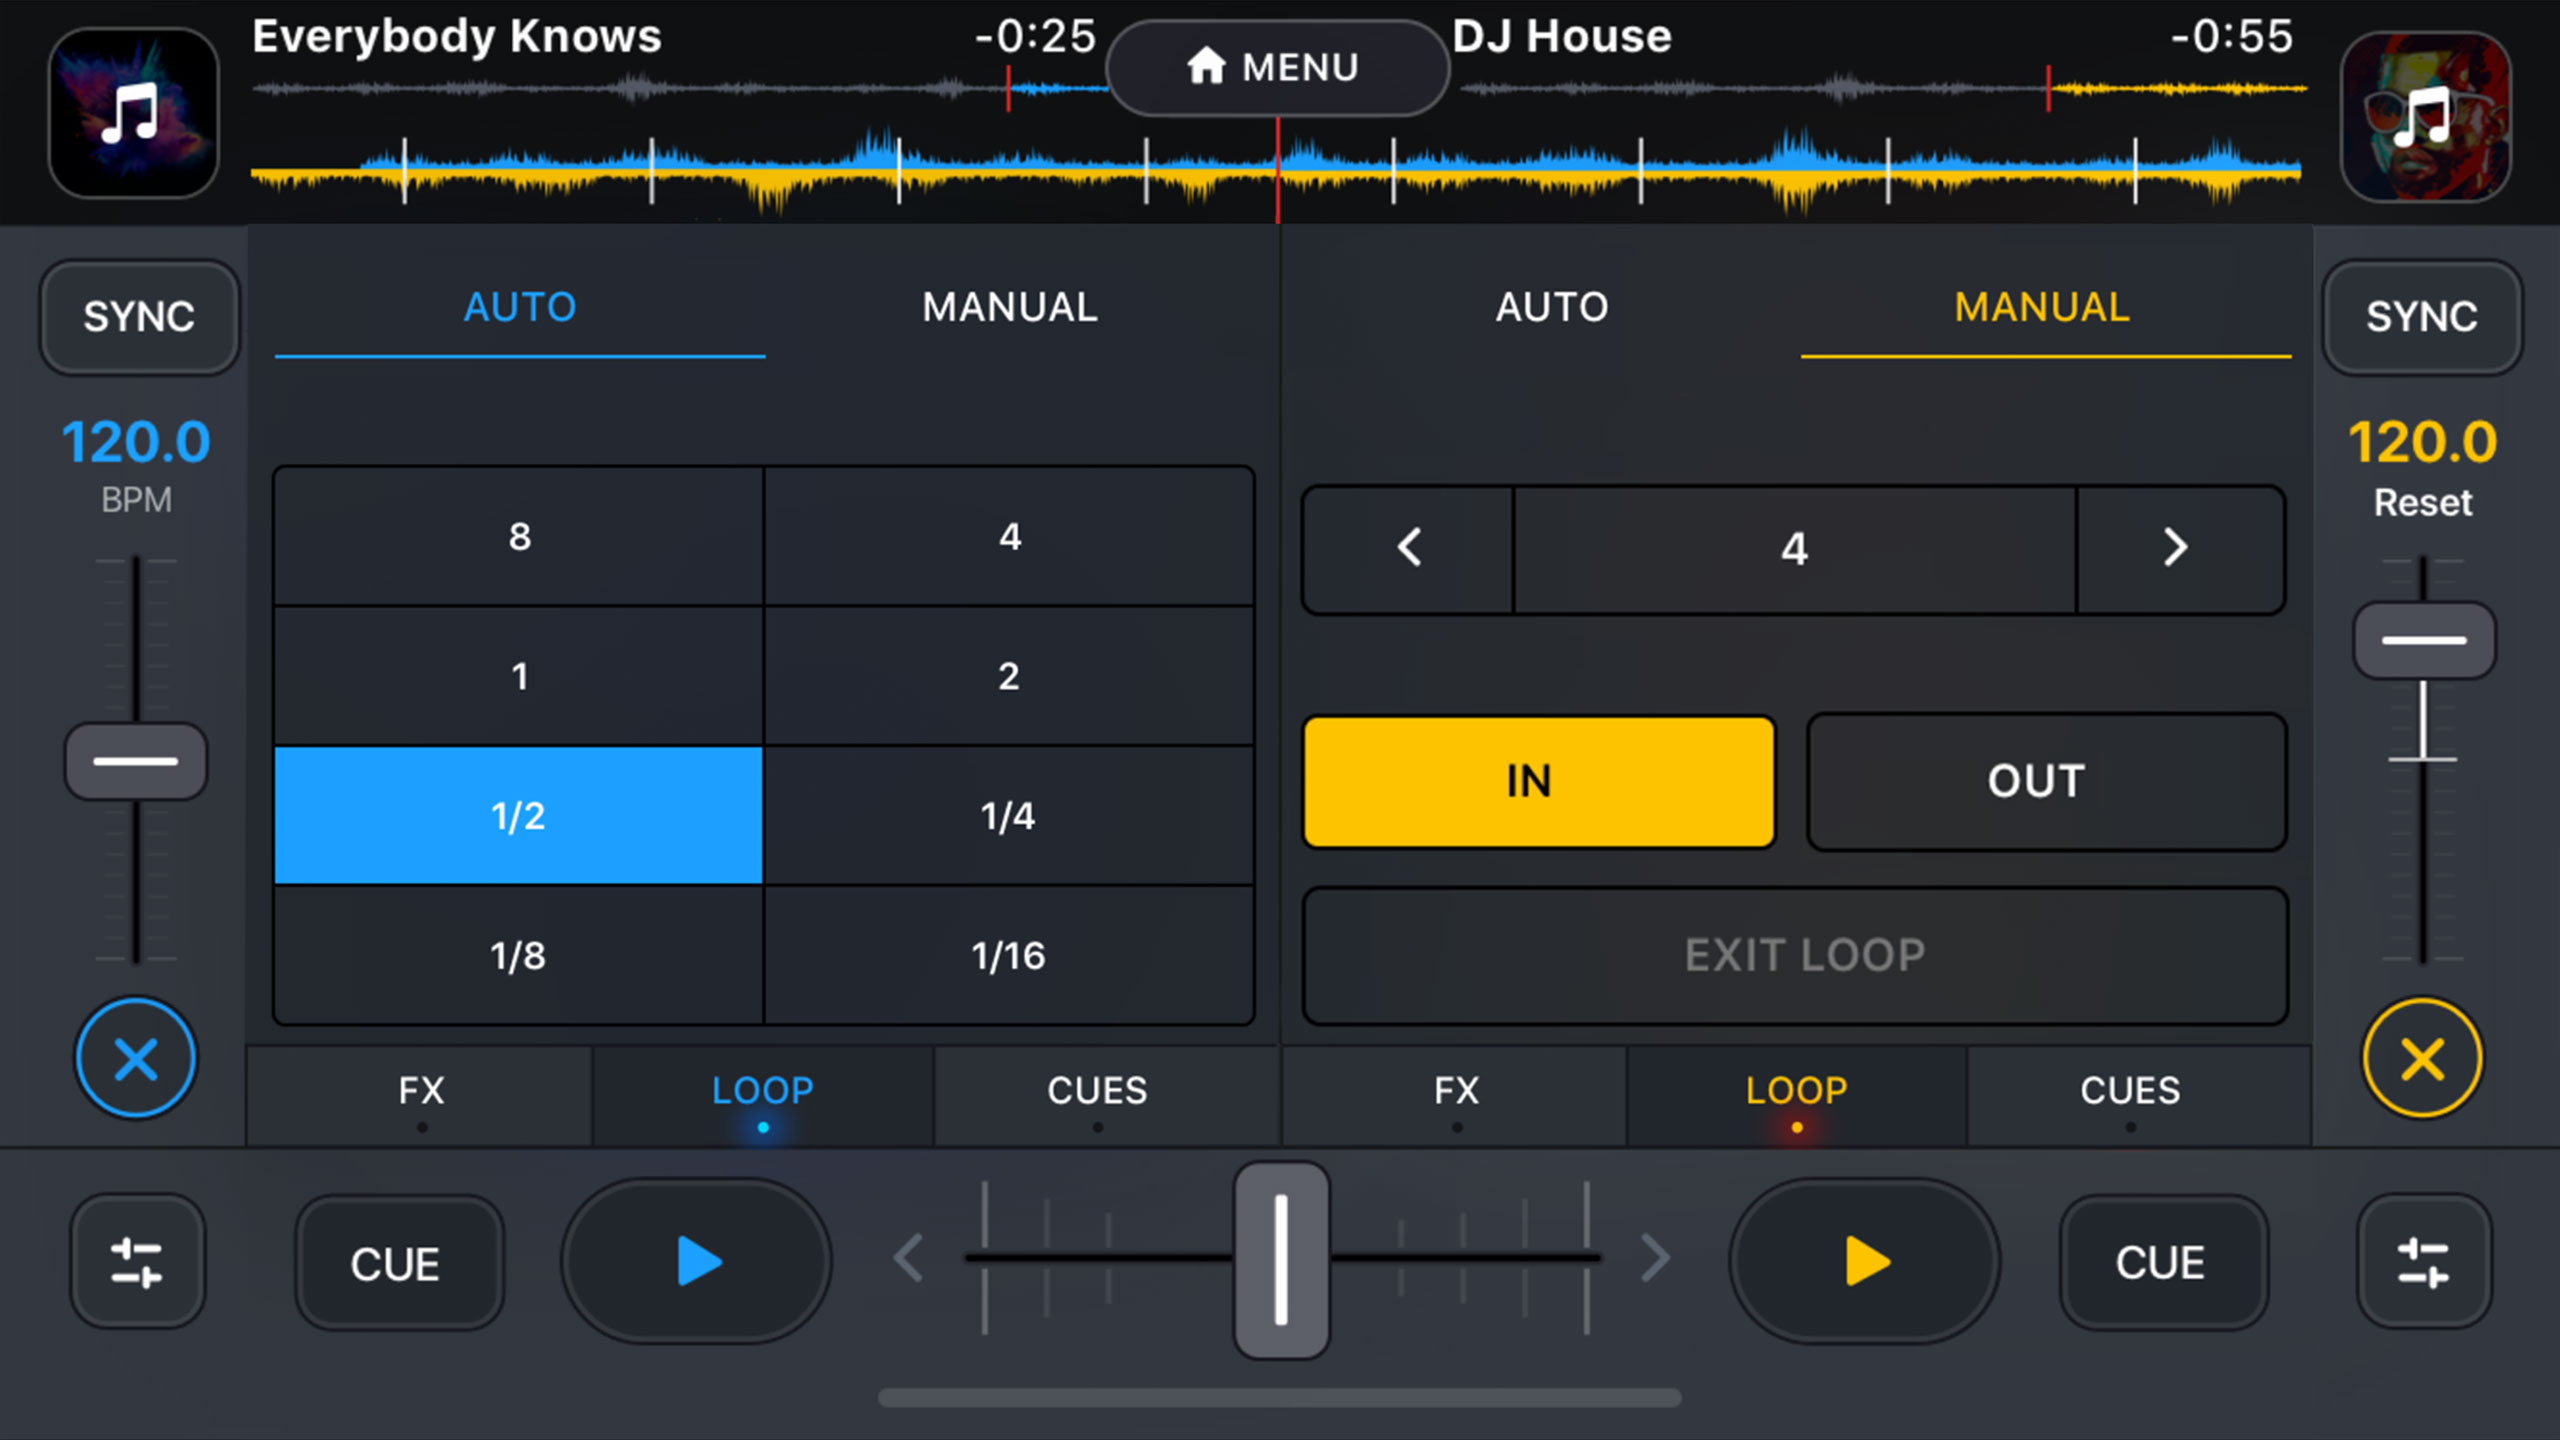2560x1440 pixels.
Task: Seek in right deck overview waveform
Action: coord(1884,89)
